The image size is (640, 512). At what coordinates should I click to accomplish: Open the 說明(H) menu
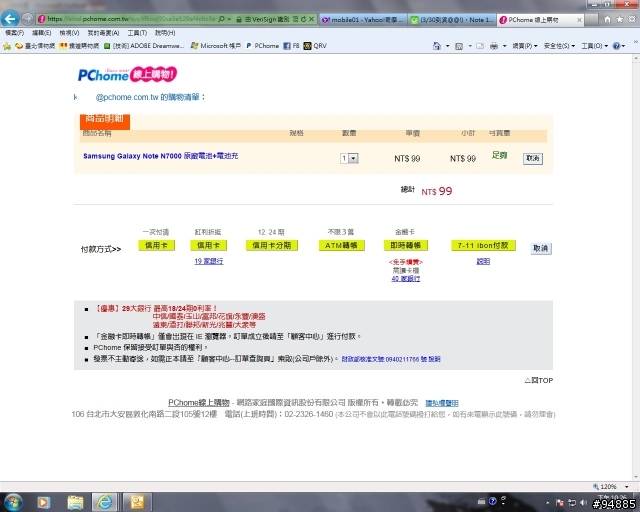(x=165, y=33)
